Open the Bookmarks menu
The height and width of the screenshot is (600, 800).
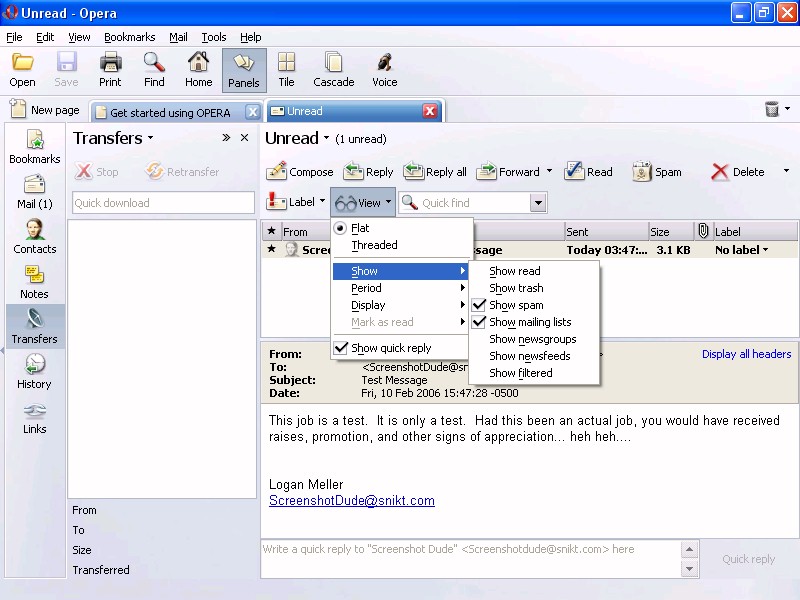tap(129, 37)
